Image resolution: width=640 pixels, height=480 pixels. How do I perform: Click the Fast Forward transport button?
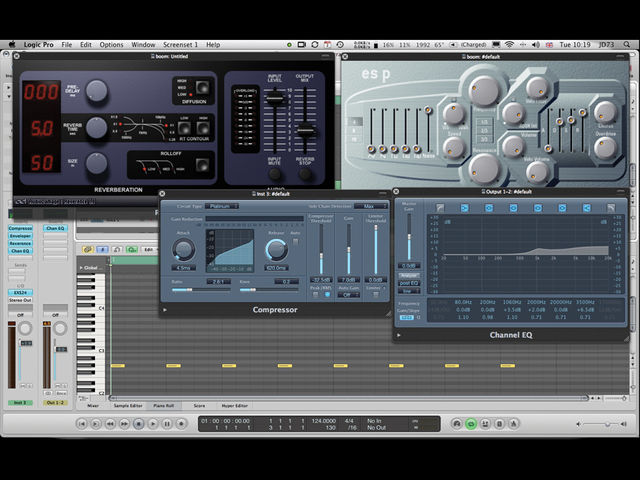124,424
